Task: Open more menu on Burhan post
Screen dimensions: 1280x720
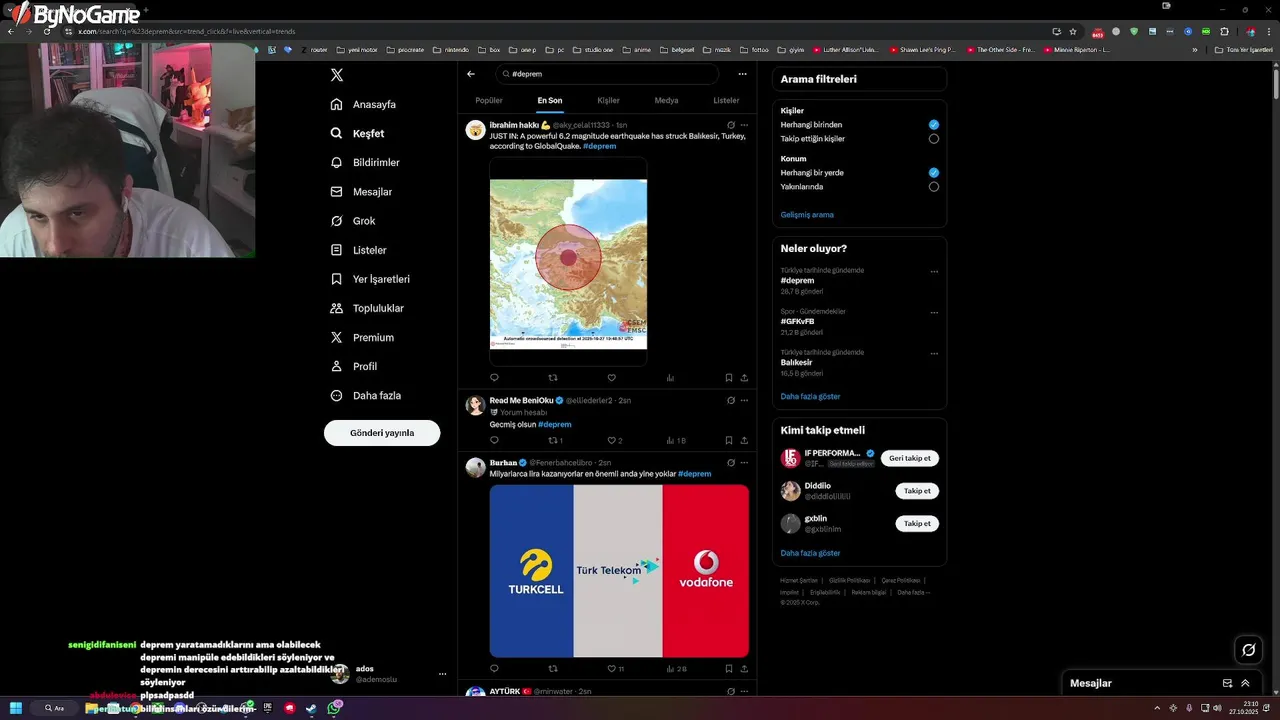Action: [744, 463]
